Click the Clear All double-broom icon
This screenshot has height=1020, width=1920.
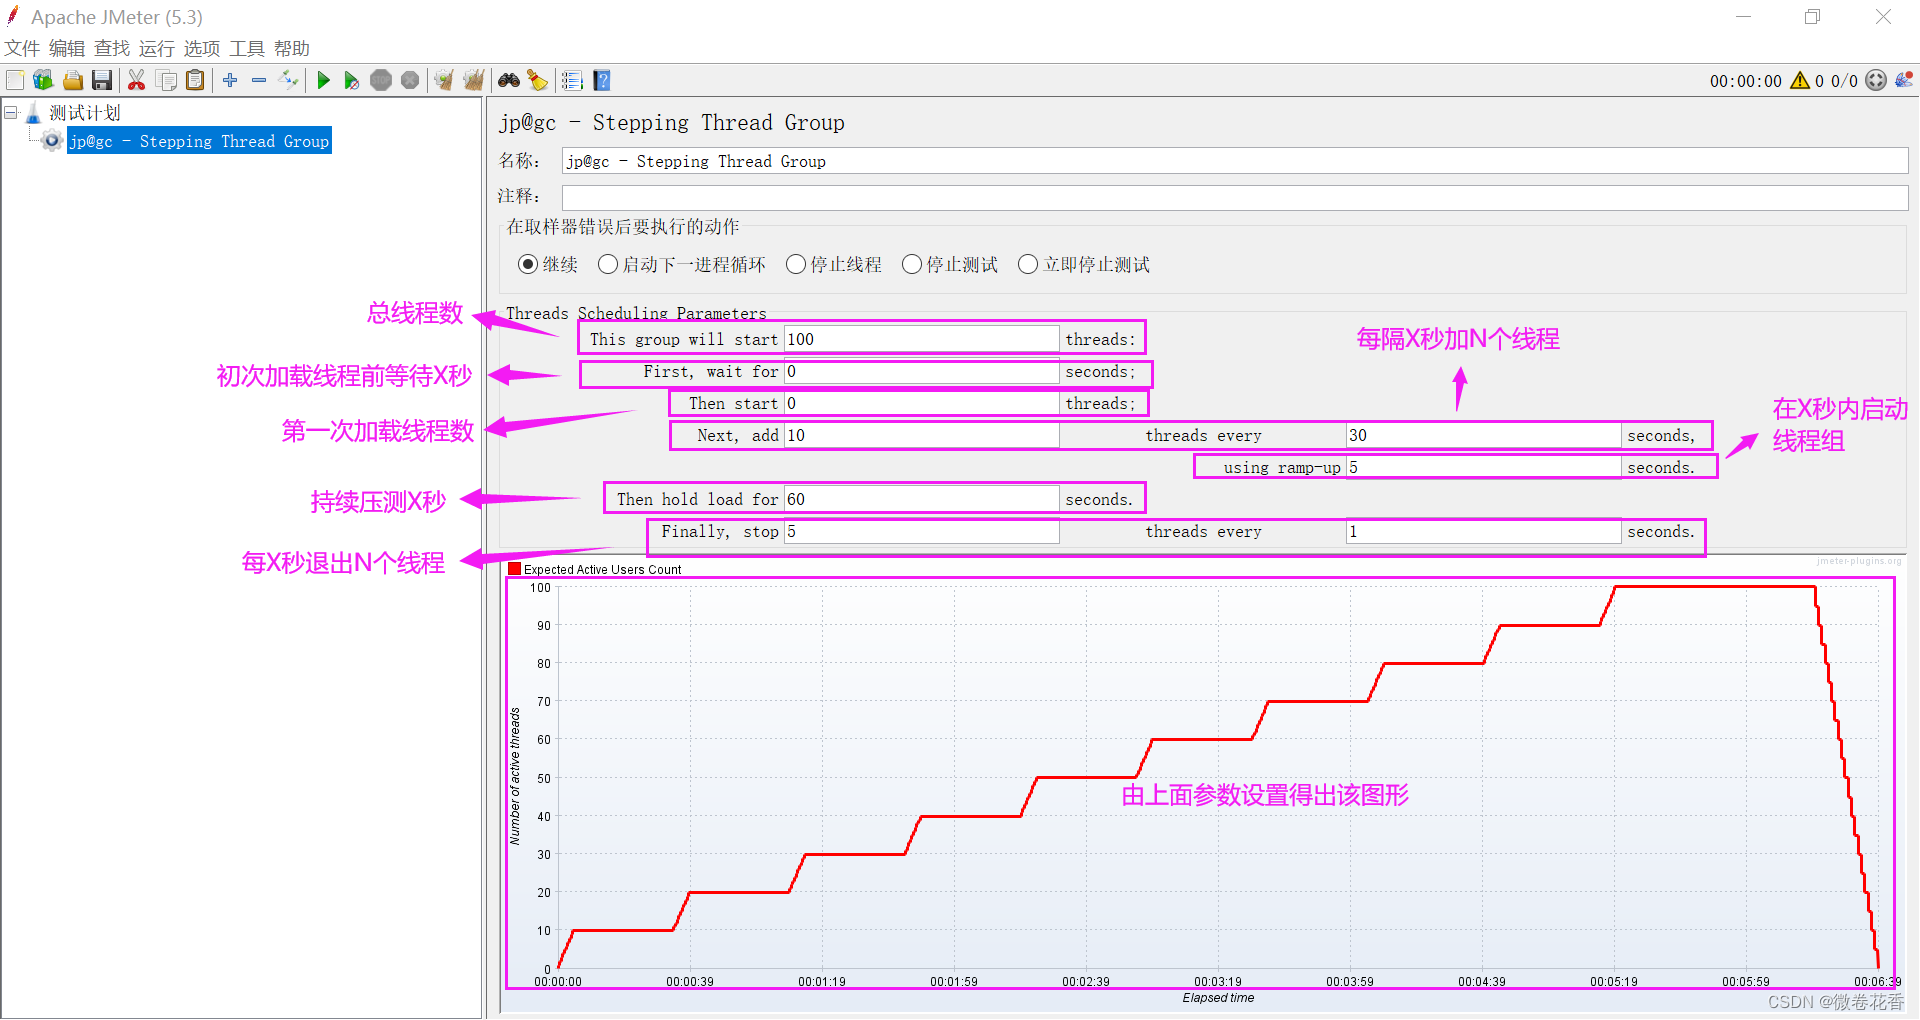click(x=473, y=80)
